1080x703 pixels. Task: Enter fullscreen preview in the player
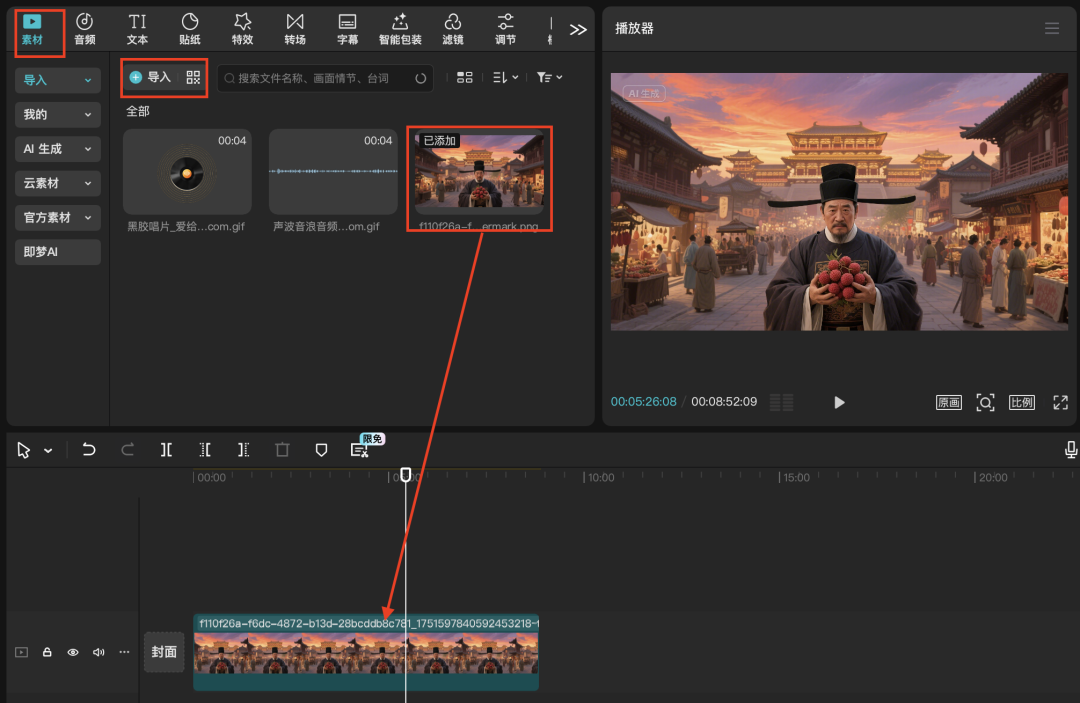1060,402
